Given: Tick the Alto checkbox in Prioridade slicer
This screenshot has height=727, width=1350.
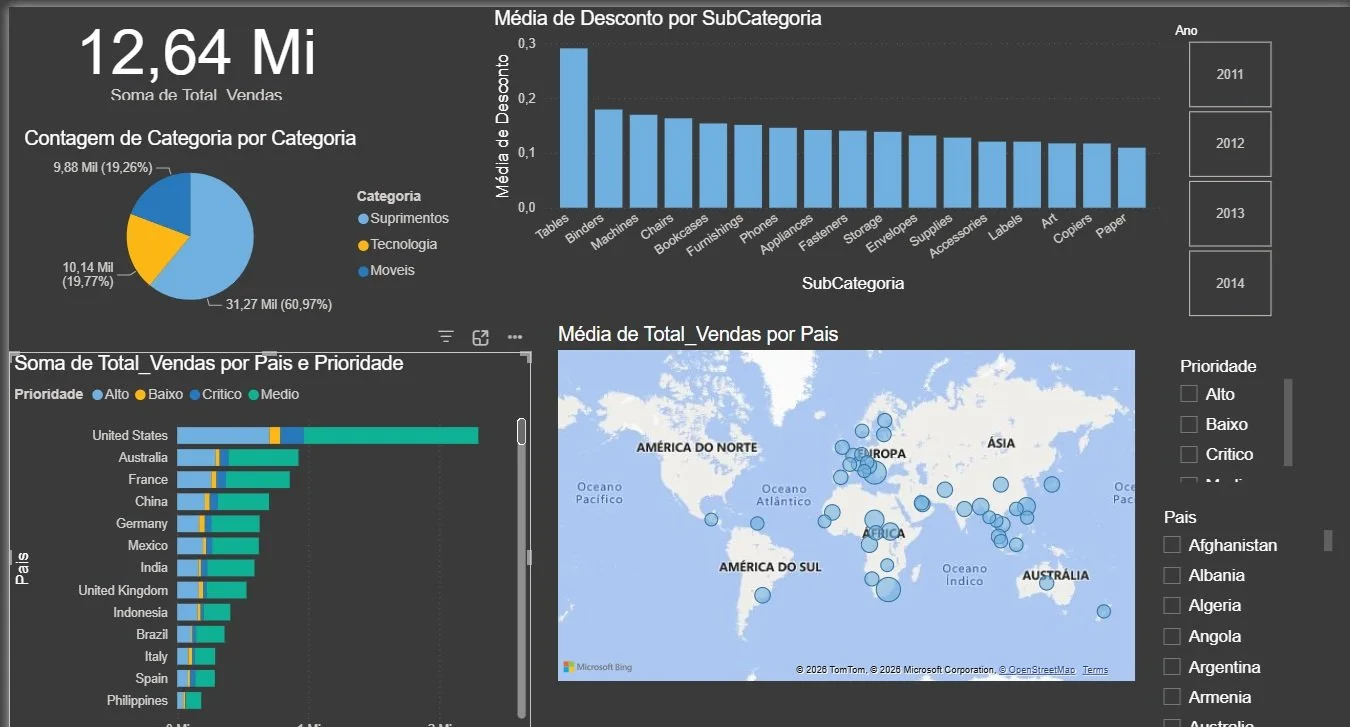Looking at the screenshot, I should [x=1189, y=394].
